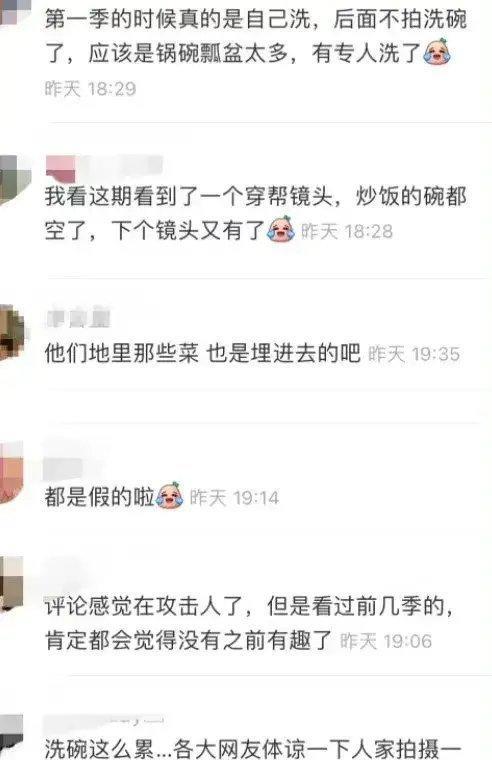Select comment 洗碗这么累...各大网友体谅一下

pyautogui.click(x=253, y=748)
